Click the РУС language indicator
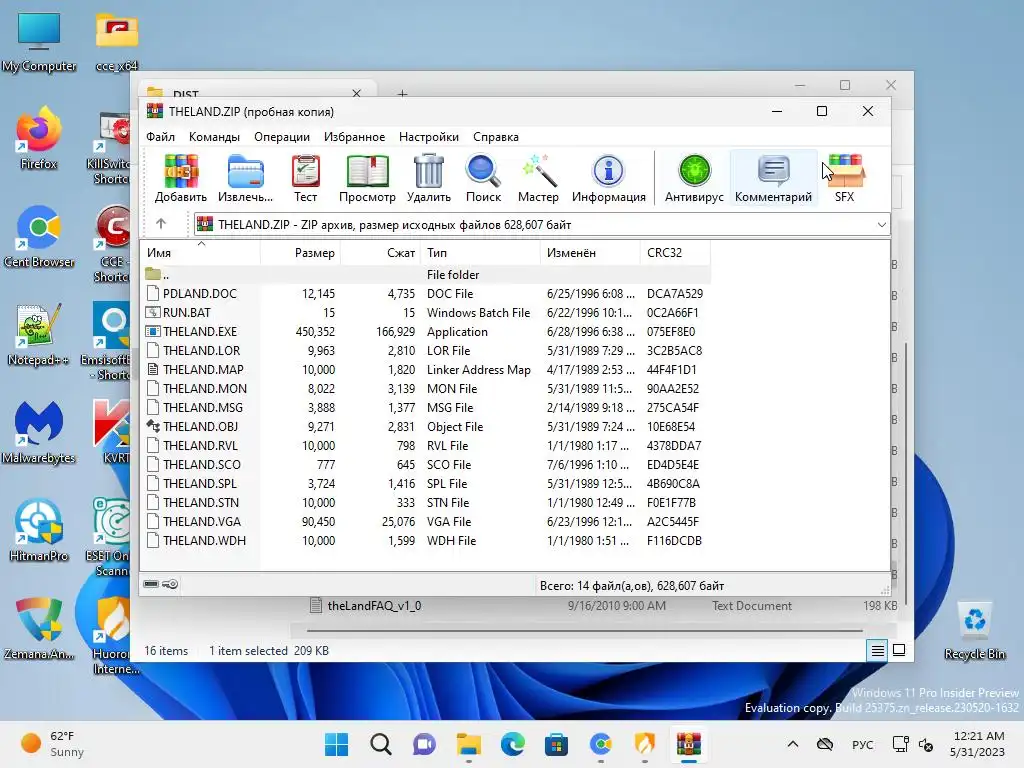Image resolution: width=1024 pixels, height=768 pixels. click(863, 744)
